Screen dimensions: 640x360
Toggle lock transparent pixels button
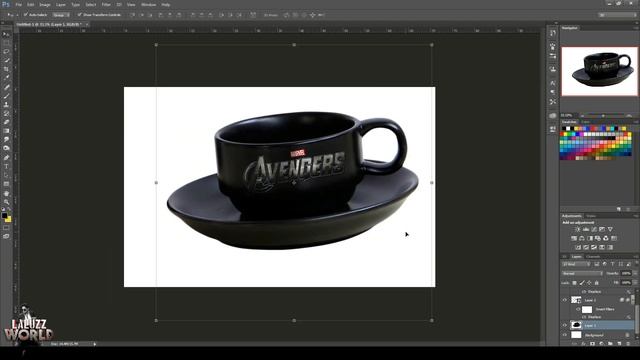(x=575, y=282)
